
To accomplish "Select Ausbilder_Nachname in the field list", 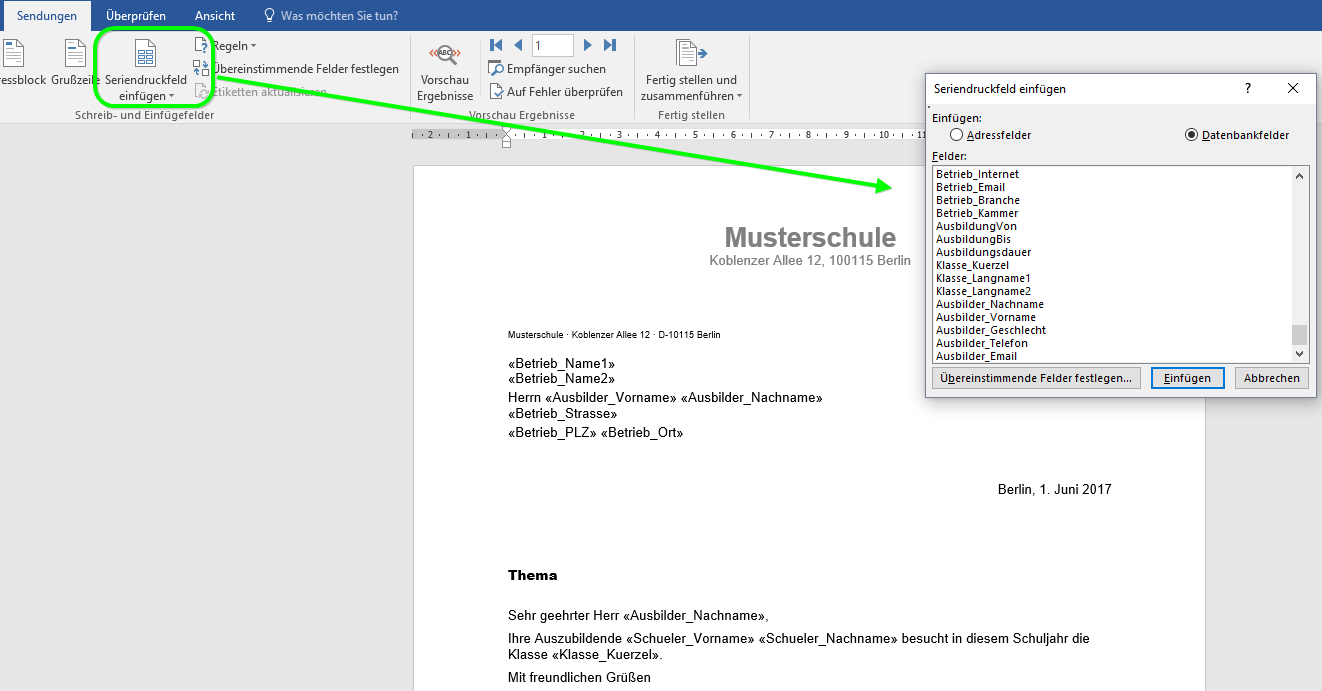I will tap(990, 304).
